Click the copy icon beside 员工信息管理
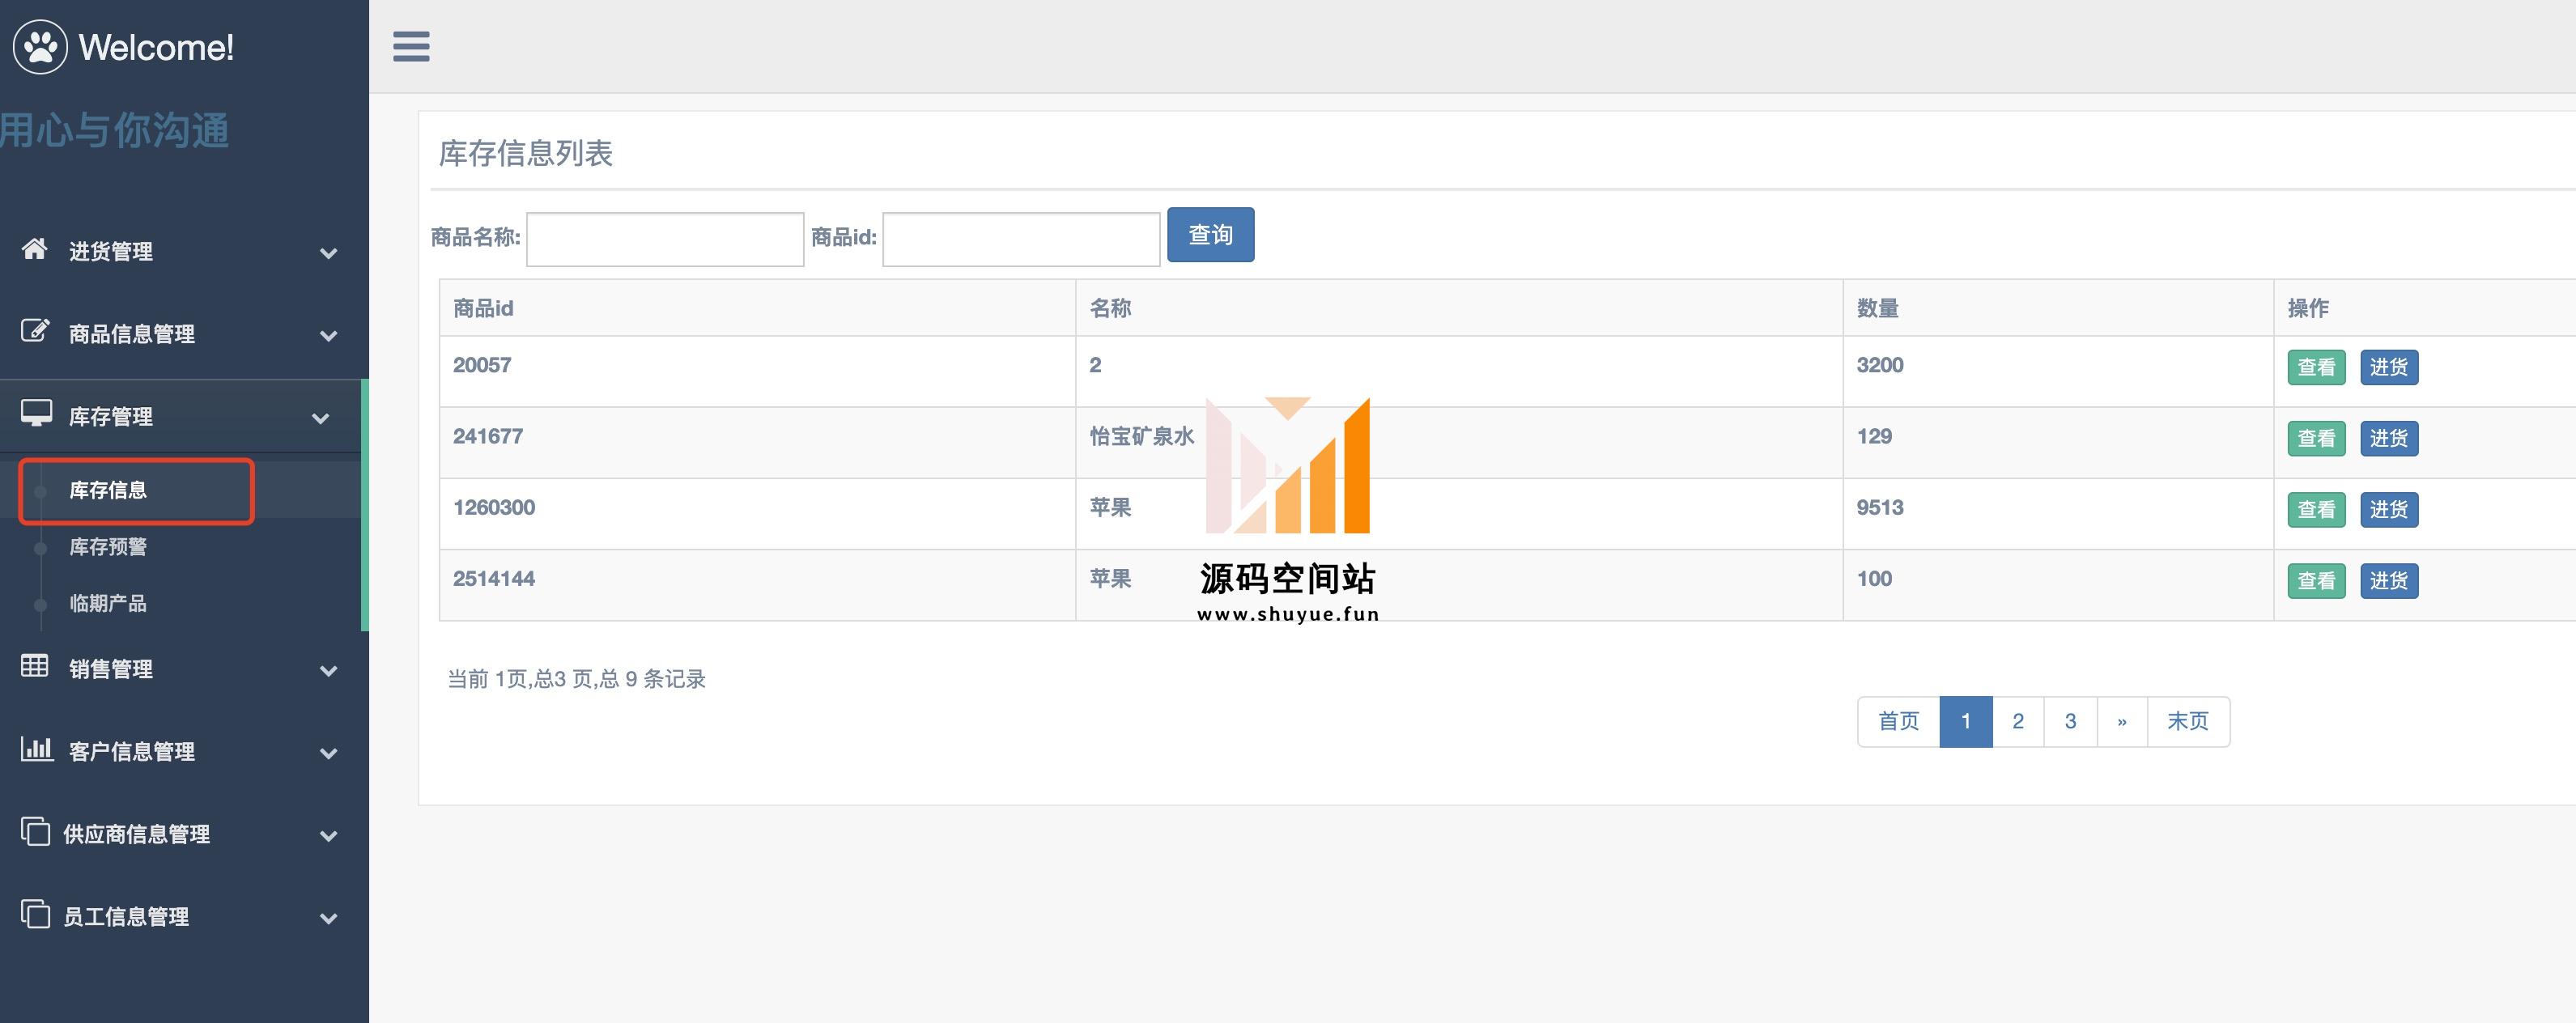The image size is (2576, 1023). coord(35,914)
